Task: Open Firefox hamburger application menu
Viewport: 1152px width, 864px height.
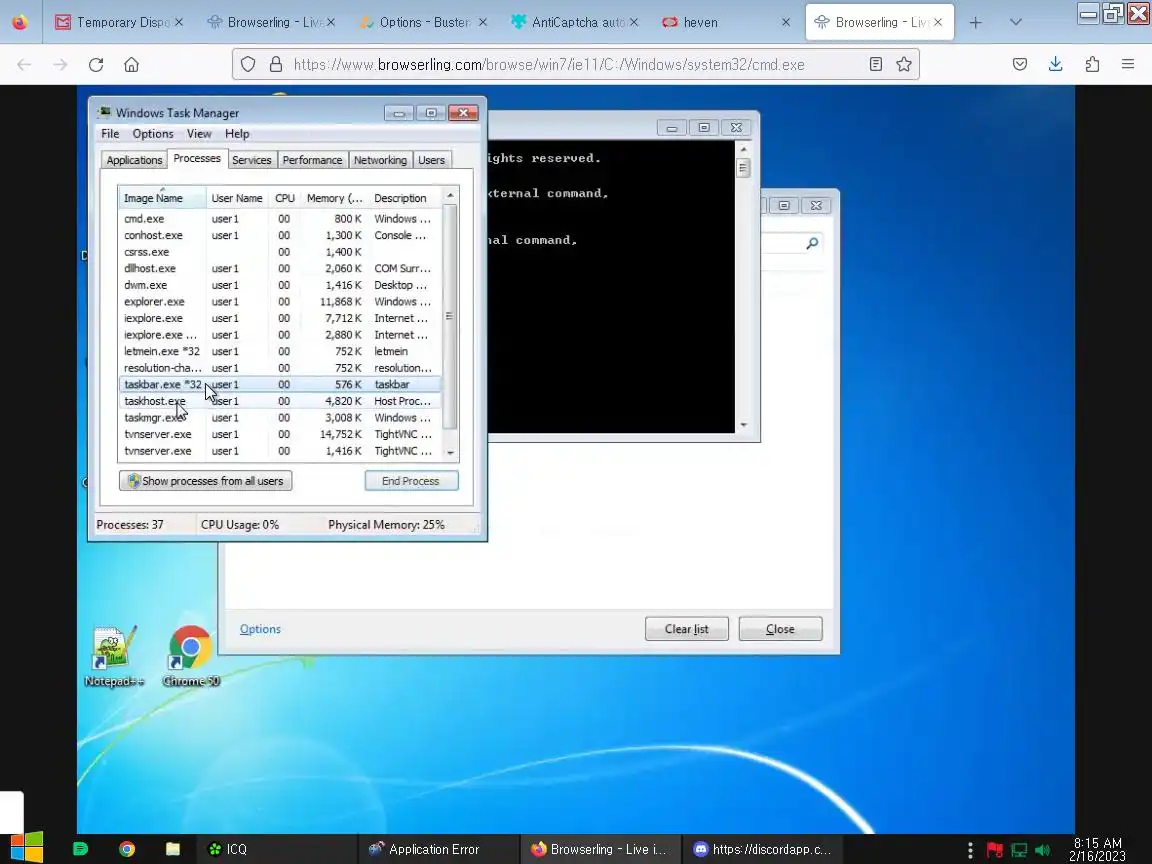Action: pos(1128,65)
